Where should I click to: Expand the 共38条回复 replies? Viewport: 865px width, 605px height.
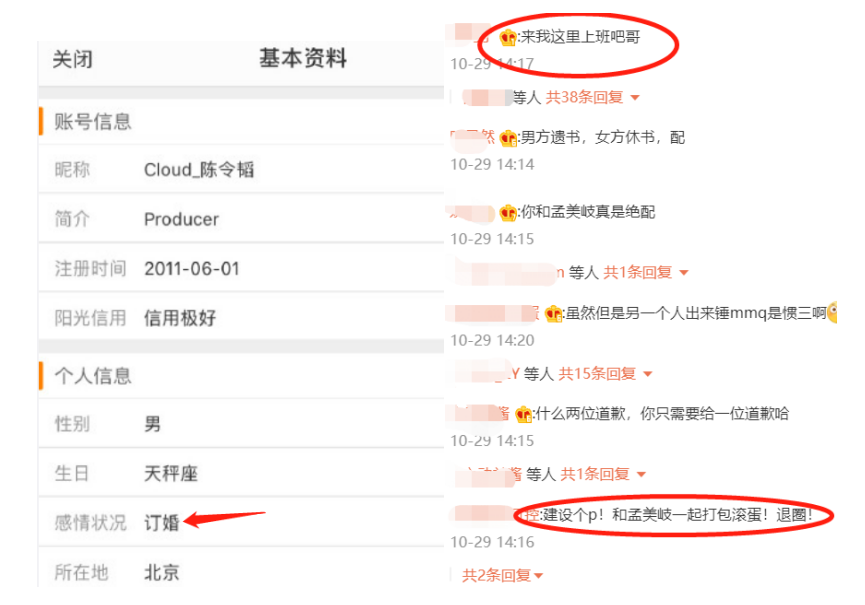[x=592, y=98]
